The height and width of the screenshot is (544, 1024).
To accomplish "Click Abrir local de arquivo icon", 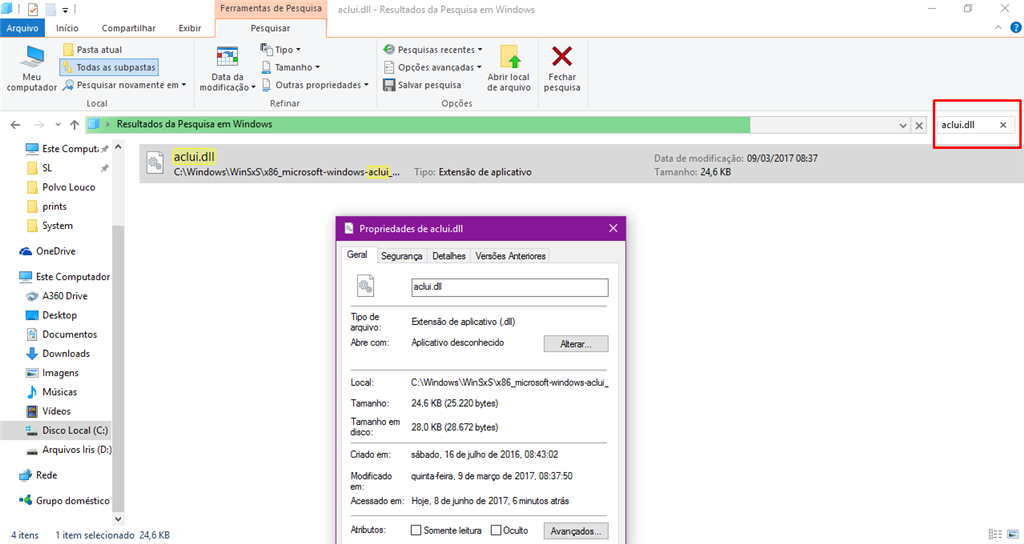I will [509, 57].
